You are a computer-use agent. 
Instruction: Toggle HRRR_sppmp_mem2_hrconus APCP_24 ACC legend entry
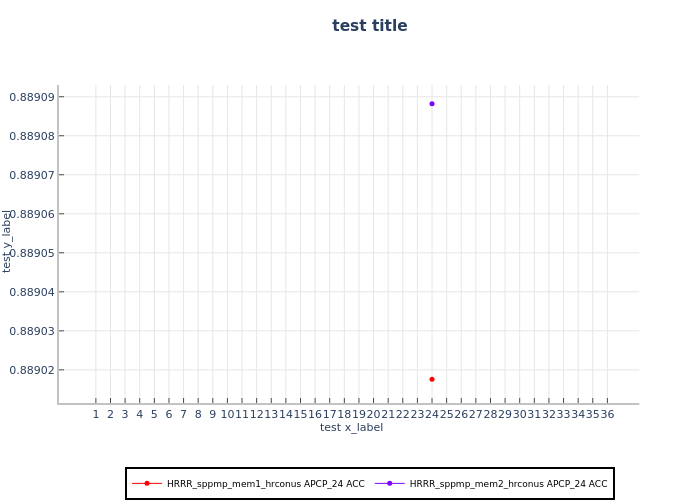tap(508, 484)
